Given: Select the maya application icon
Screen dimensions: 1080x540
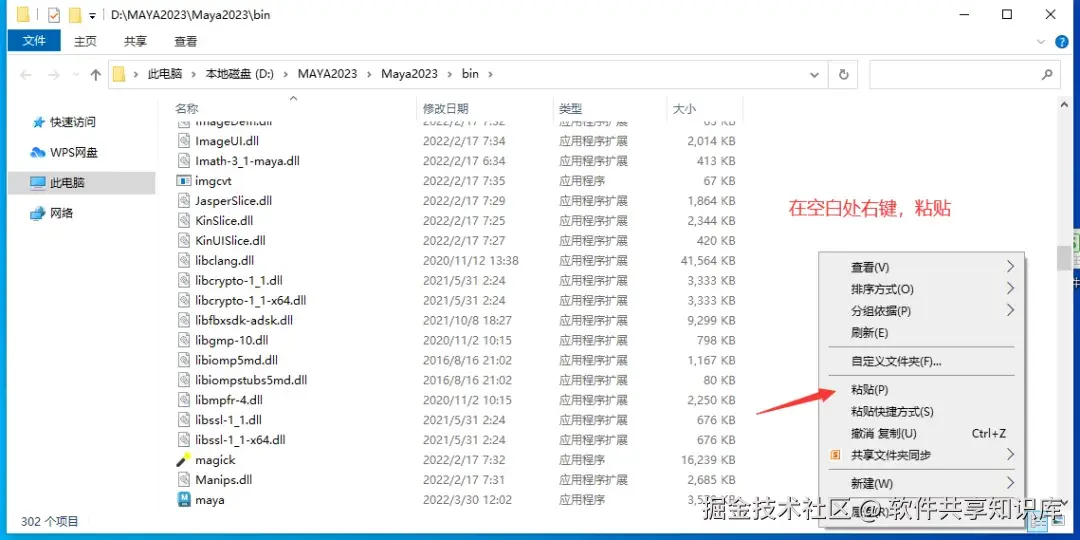Looking at the screenshot, I should [184, 499].
